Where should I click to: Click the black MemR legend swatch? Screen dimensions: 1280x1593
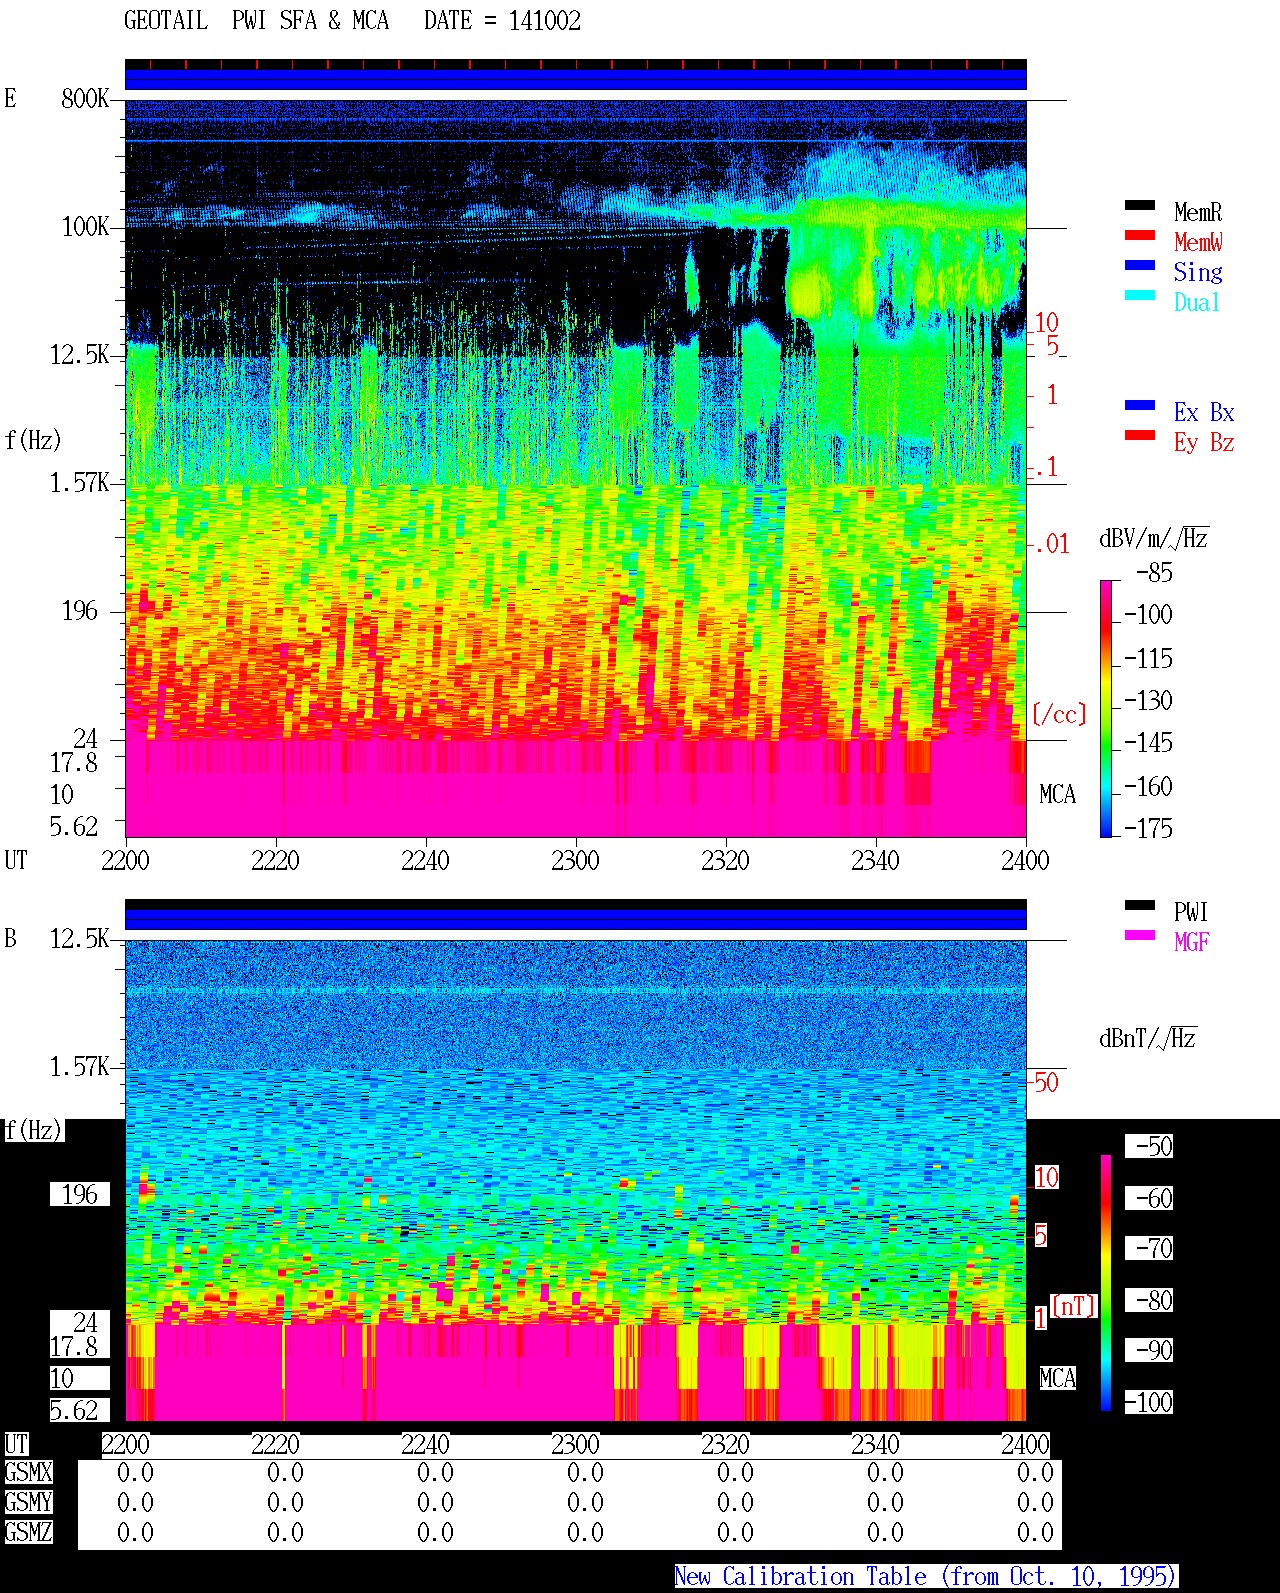(1140, 206)
